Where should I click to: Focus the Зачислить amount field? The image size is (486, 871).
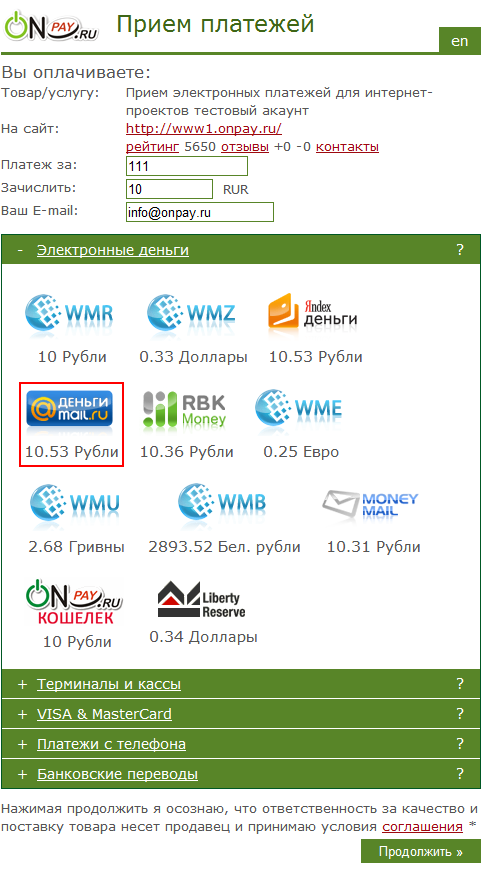[x=169, y=189]
